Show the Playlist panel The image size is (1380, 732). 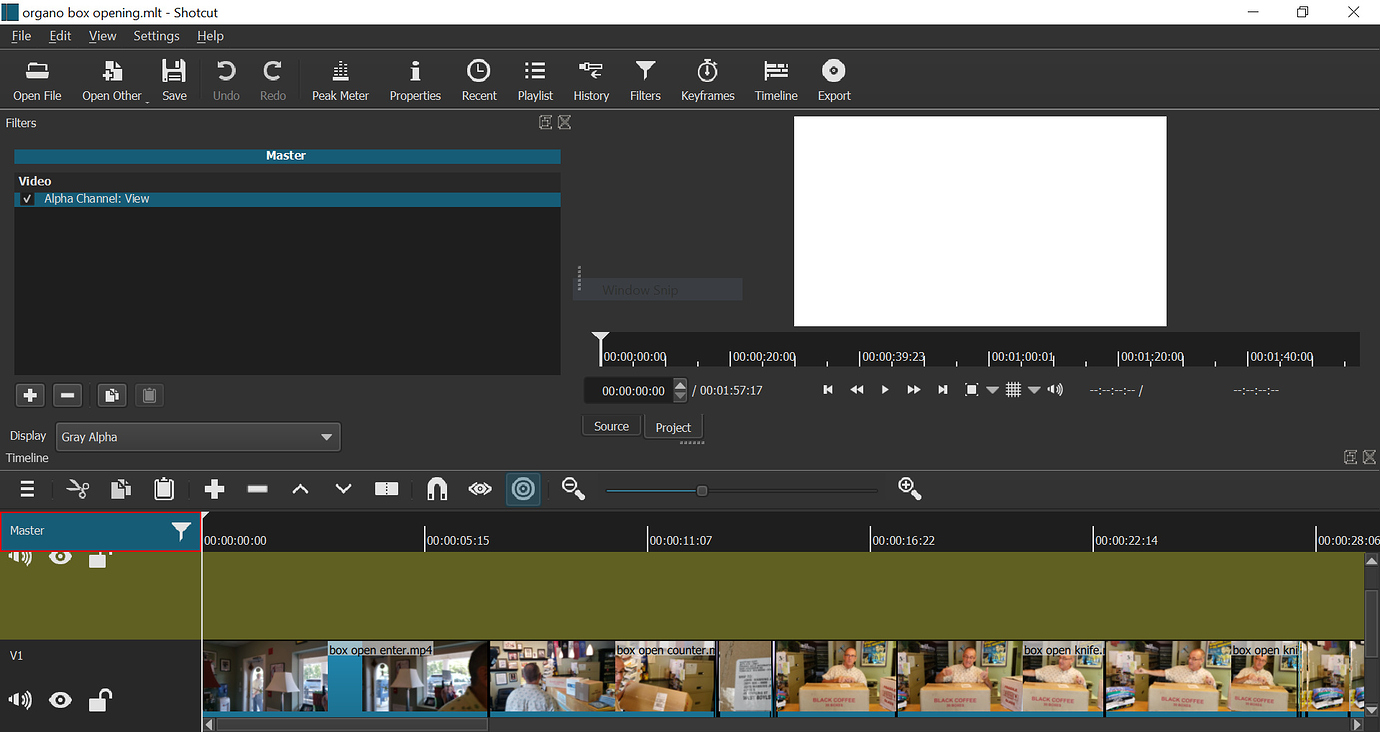pos(535,80)
